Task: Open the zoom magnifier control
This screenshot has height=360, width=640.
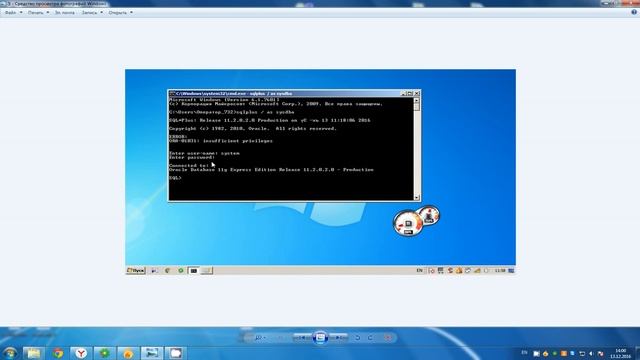Action: 259,338
